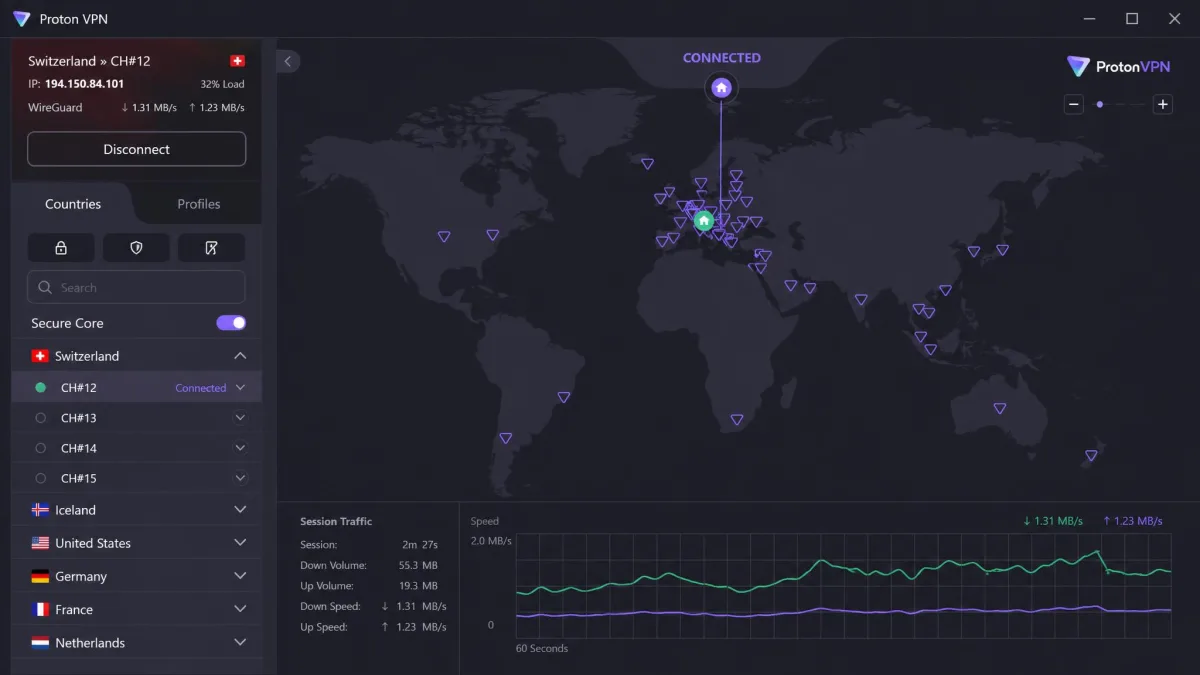The height and width of the screenshot is (675, 1200).
Task: Expand CH#13 server details chevron
Action: pos(240,418)
